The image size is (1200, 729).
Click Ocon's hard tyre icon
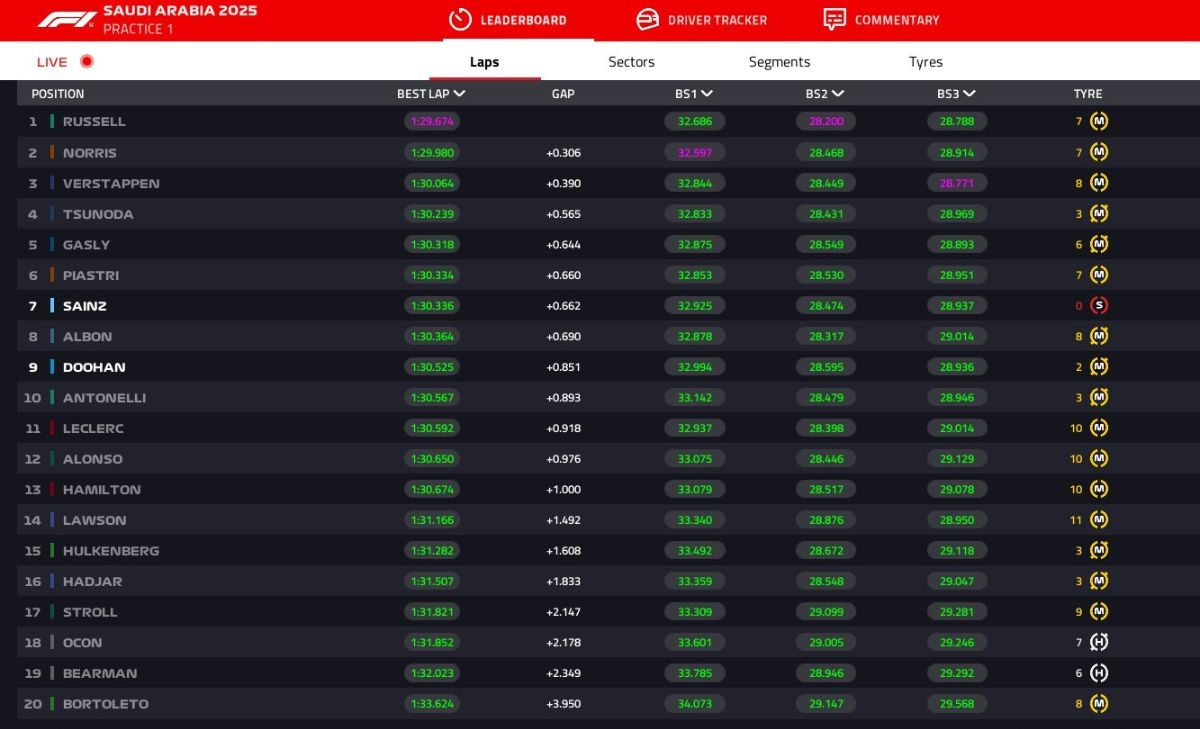click(1099, 642)
